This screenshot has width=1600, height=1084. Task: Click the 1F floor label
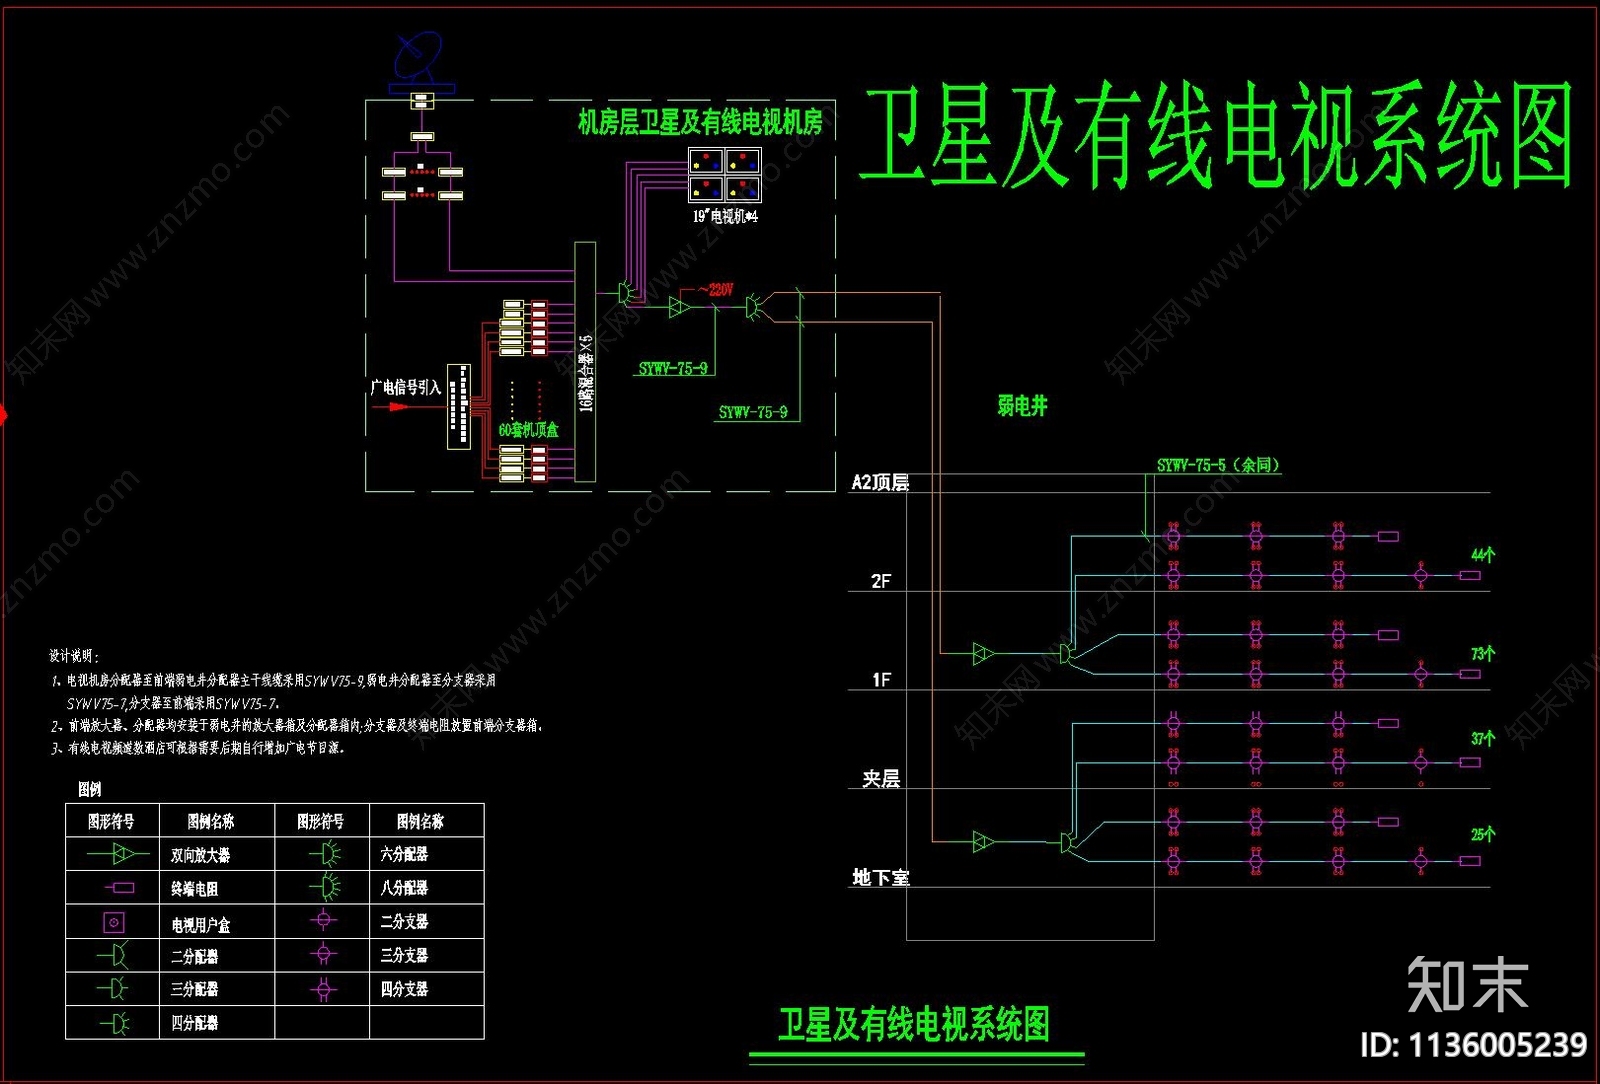880,680
